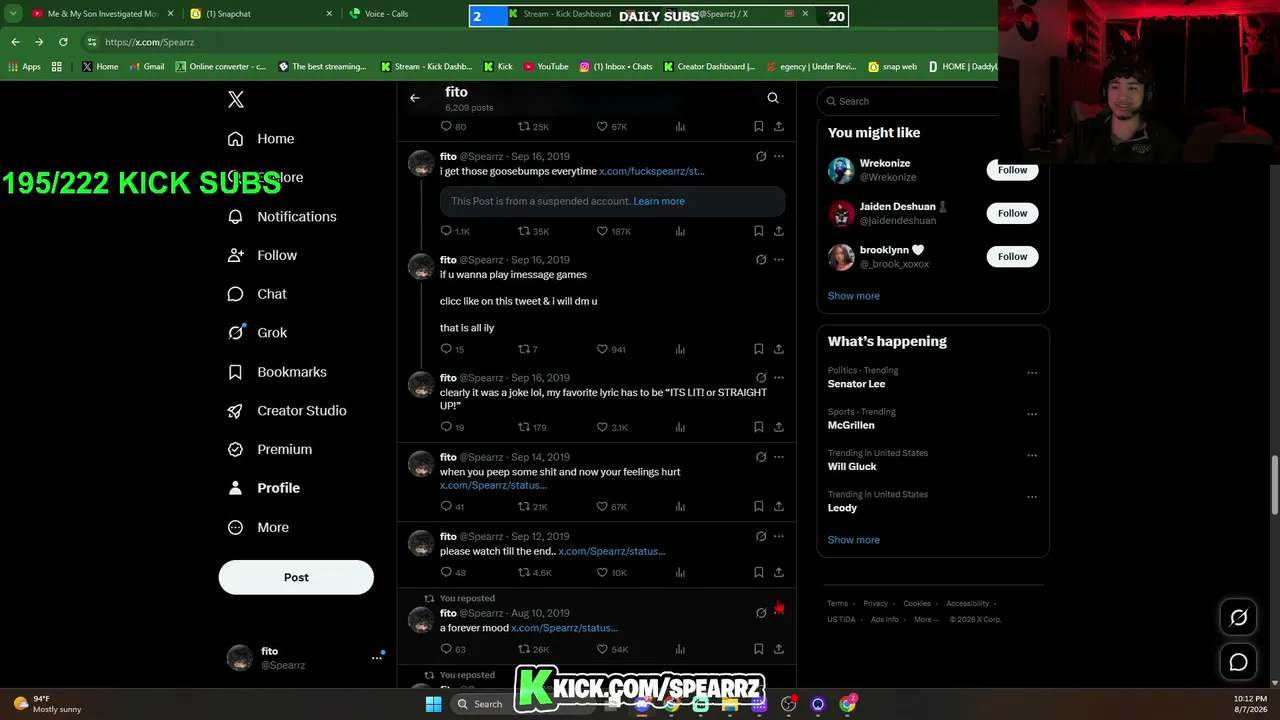Switch to 'Me & My Son Investigated' tab
The height and width of the screenshot is (720, 1280).
coord(102,14)
